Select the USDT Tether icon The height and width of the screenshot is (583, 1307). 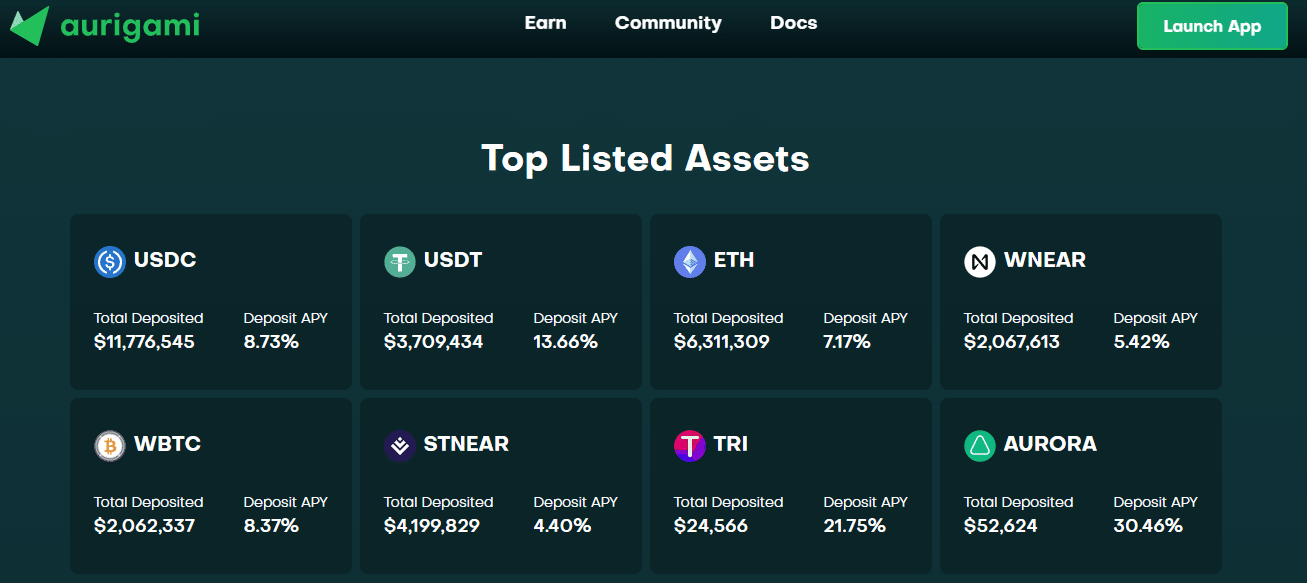[399, 262]
